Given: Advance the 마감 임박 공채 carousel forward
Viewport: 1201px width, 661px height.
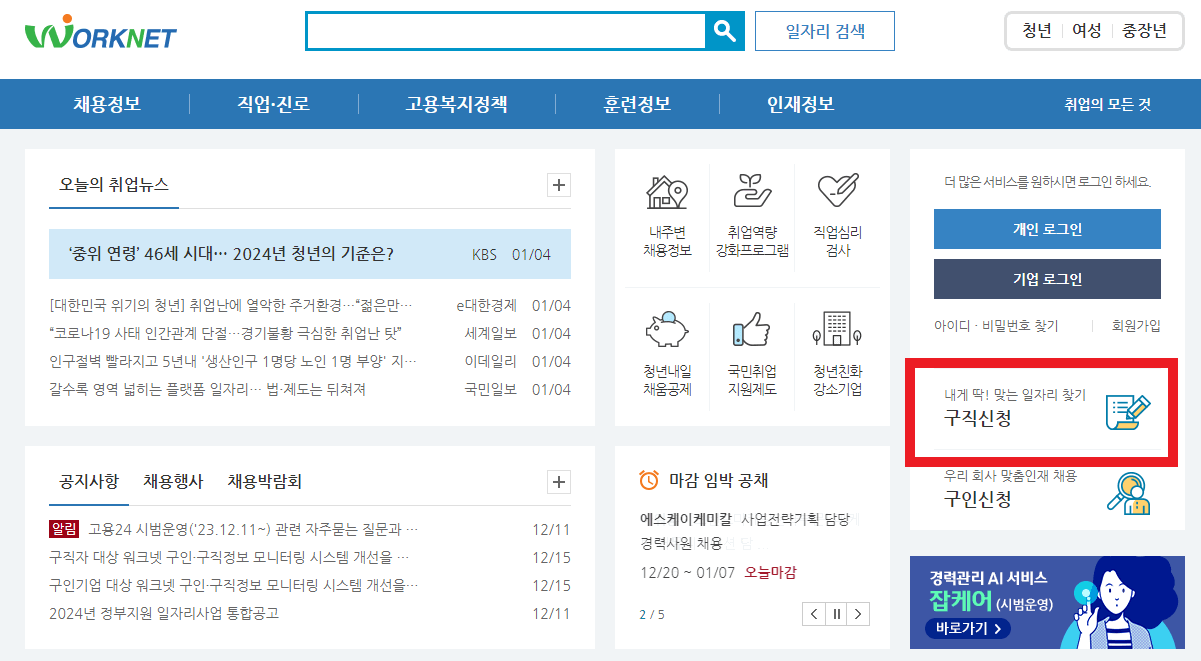Looking at the screenshot, I should [857, 613].
